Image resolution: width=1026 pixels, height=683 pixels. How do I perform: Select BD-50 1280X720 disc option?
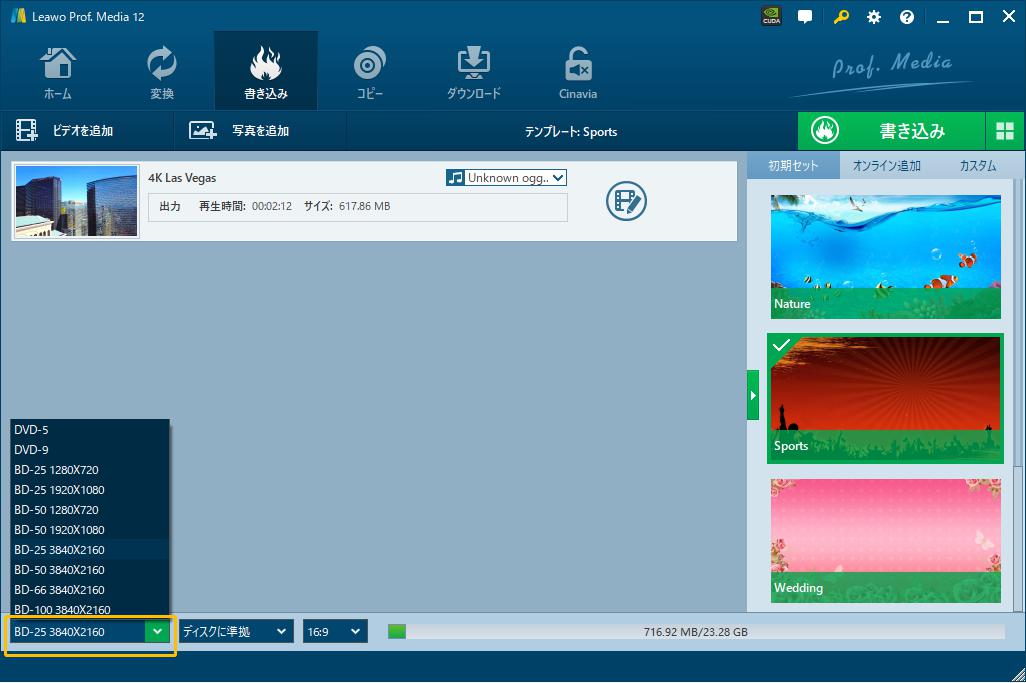coord(90,510)
